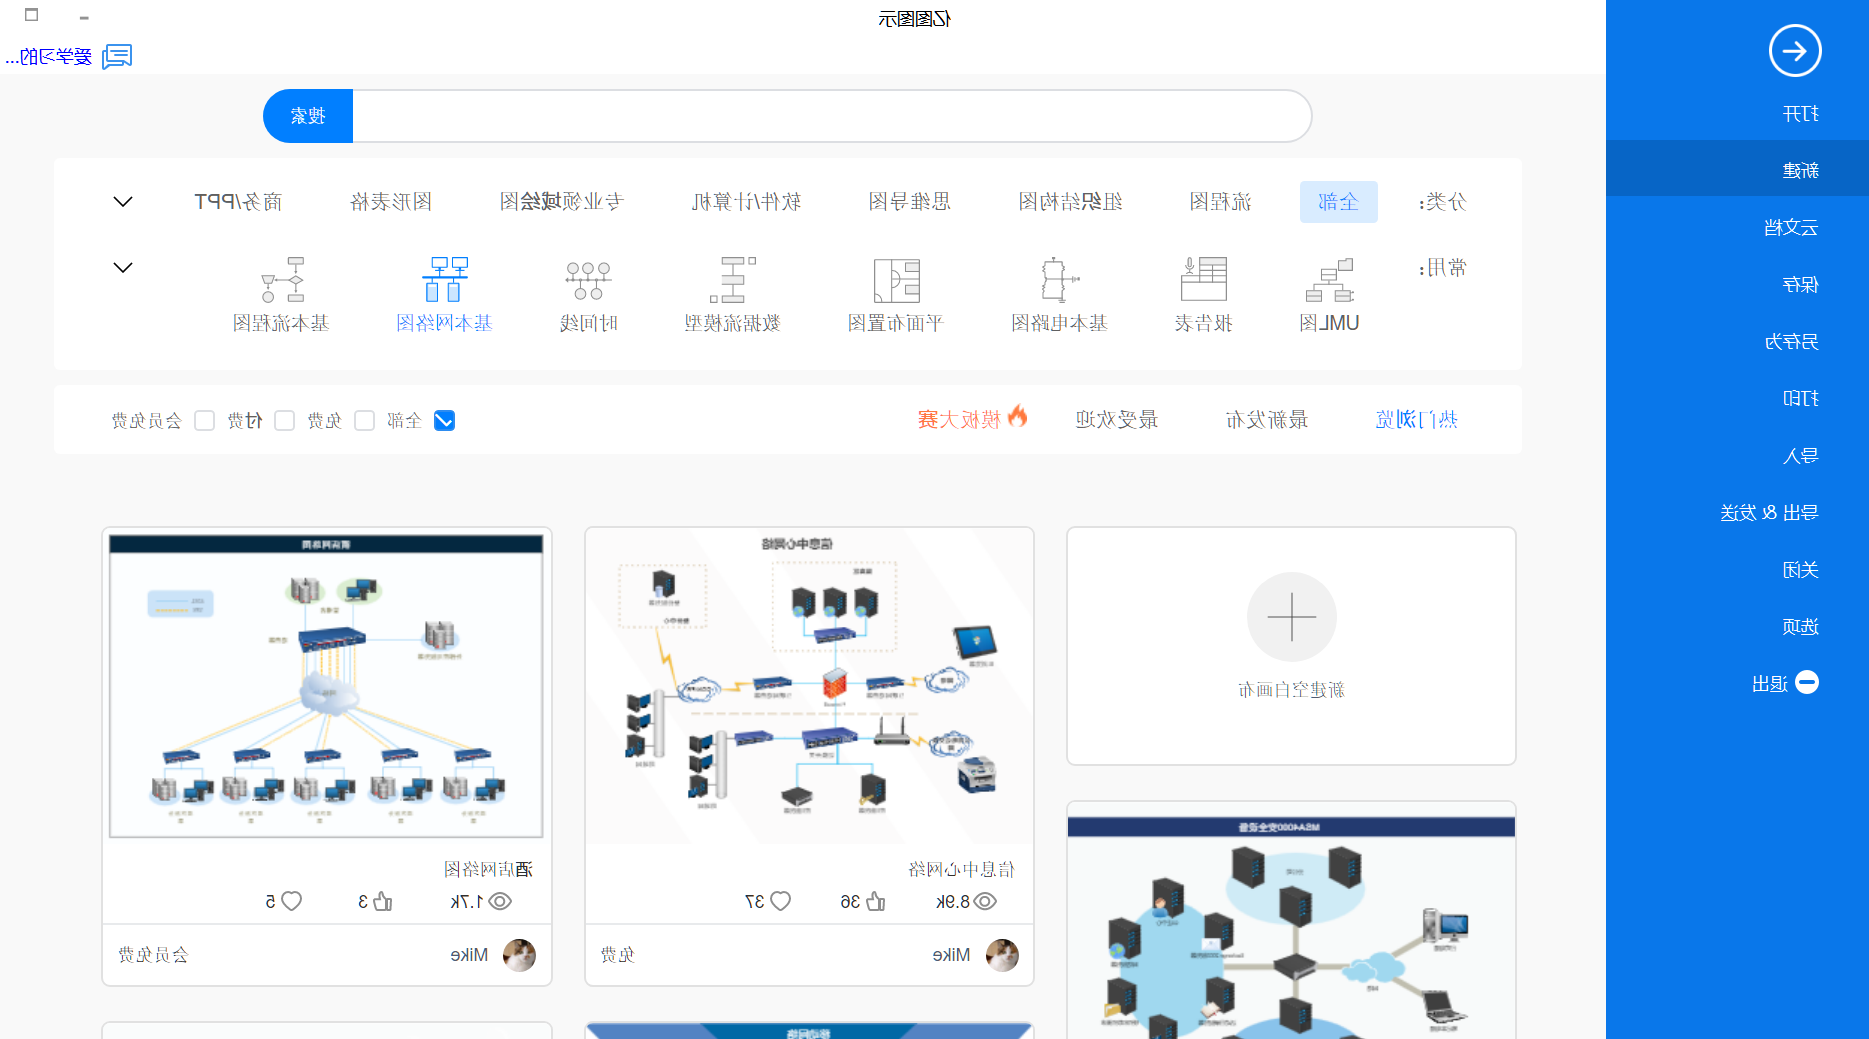
Task: Select the 基本电路图 circuit icon
Action: click(x=1059, y=280)
